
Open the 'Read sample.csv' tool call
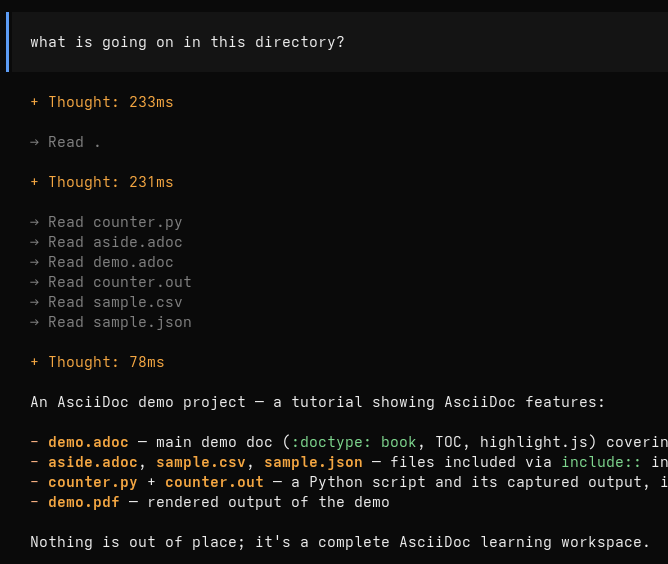106,302
